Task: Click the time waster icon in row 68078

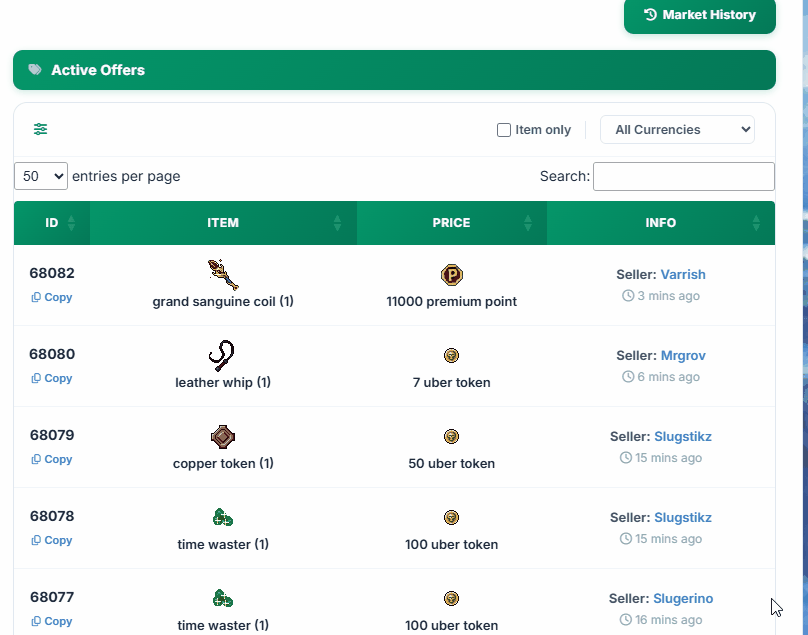Action: [223, 517]
